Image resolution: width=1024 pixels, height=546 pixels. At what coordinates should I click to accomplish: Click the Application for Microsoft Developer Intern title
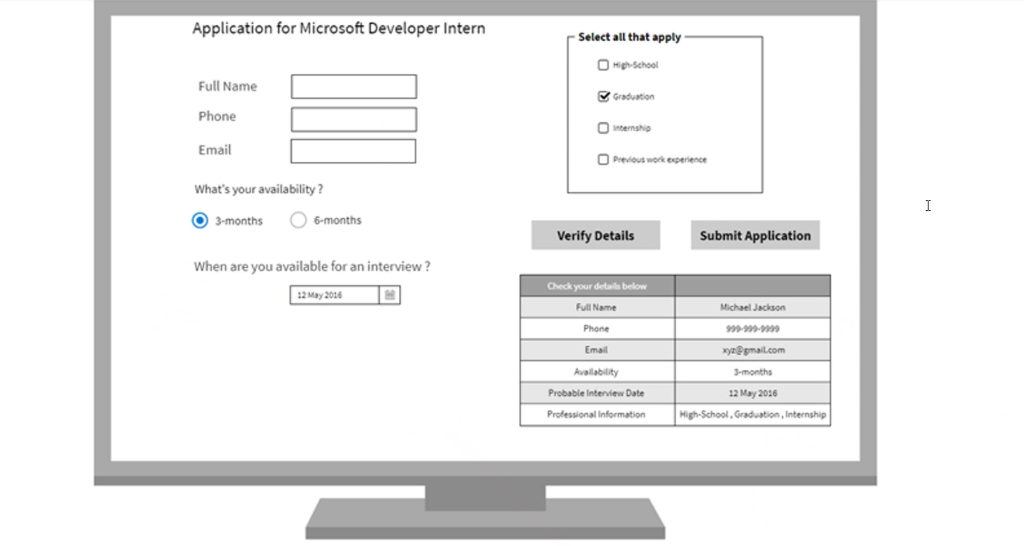click(339, 29)
